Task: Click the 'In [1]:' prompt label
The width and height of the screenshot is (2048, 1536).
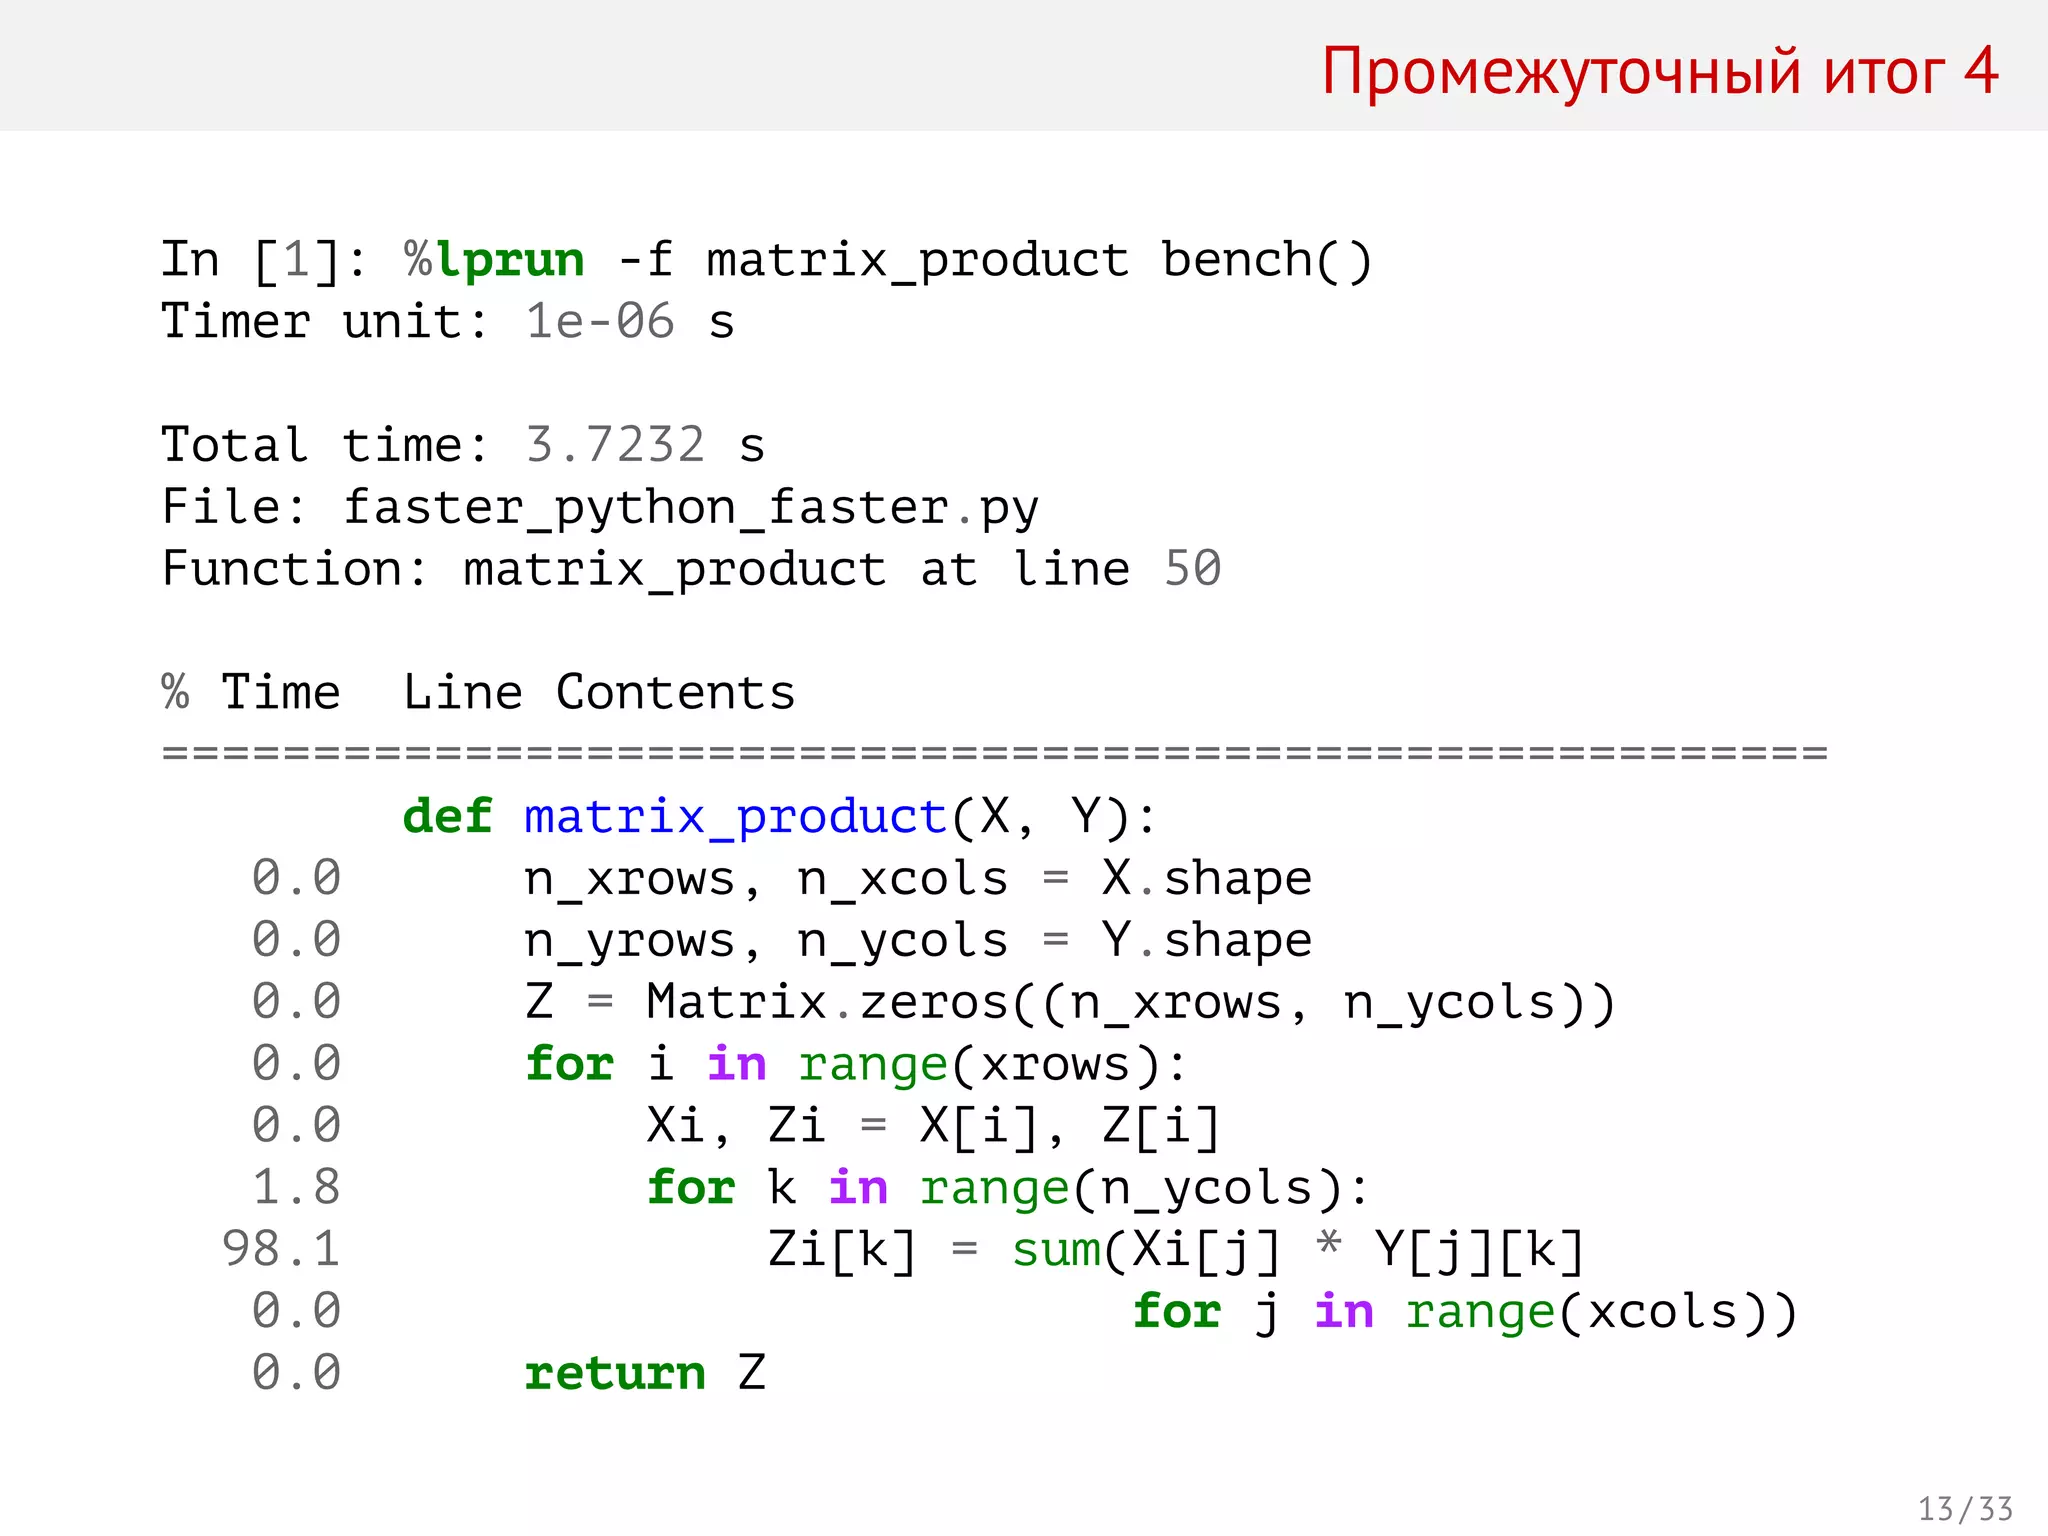Action: (265, 261)
